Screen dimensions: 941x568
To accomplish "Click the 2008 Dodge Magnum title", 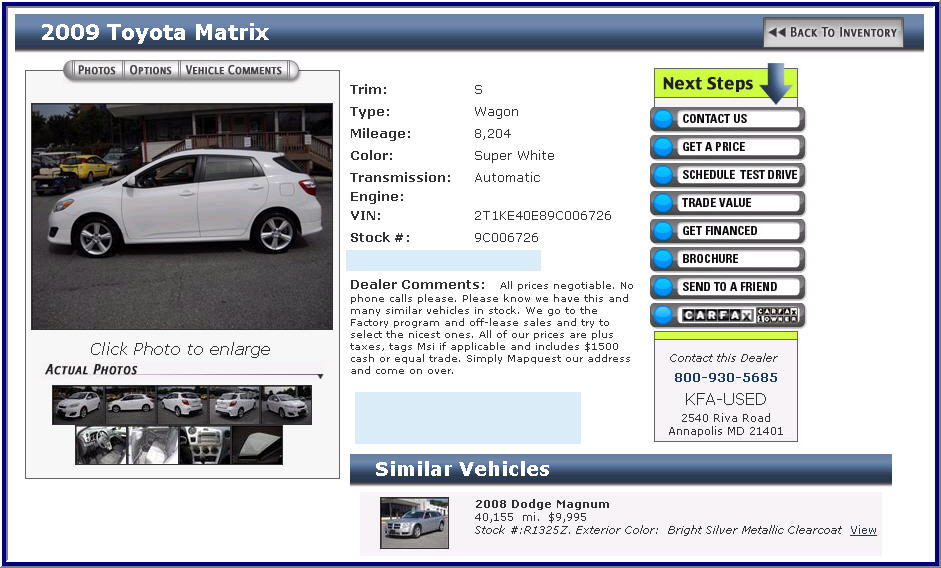I will 542,504.
